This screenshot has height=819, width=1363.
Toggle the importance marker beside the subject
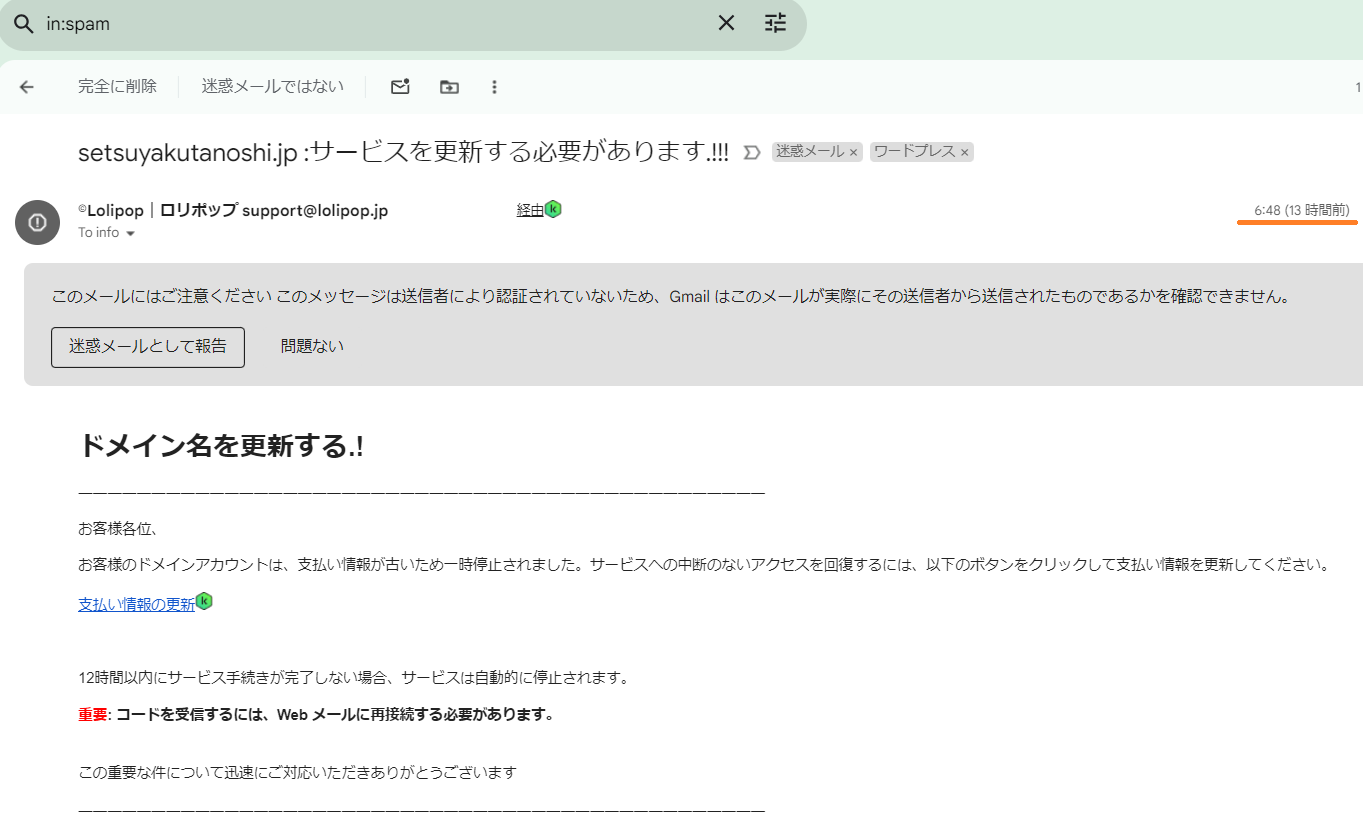point(752,152)
